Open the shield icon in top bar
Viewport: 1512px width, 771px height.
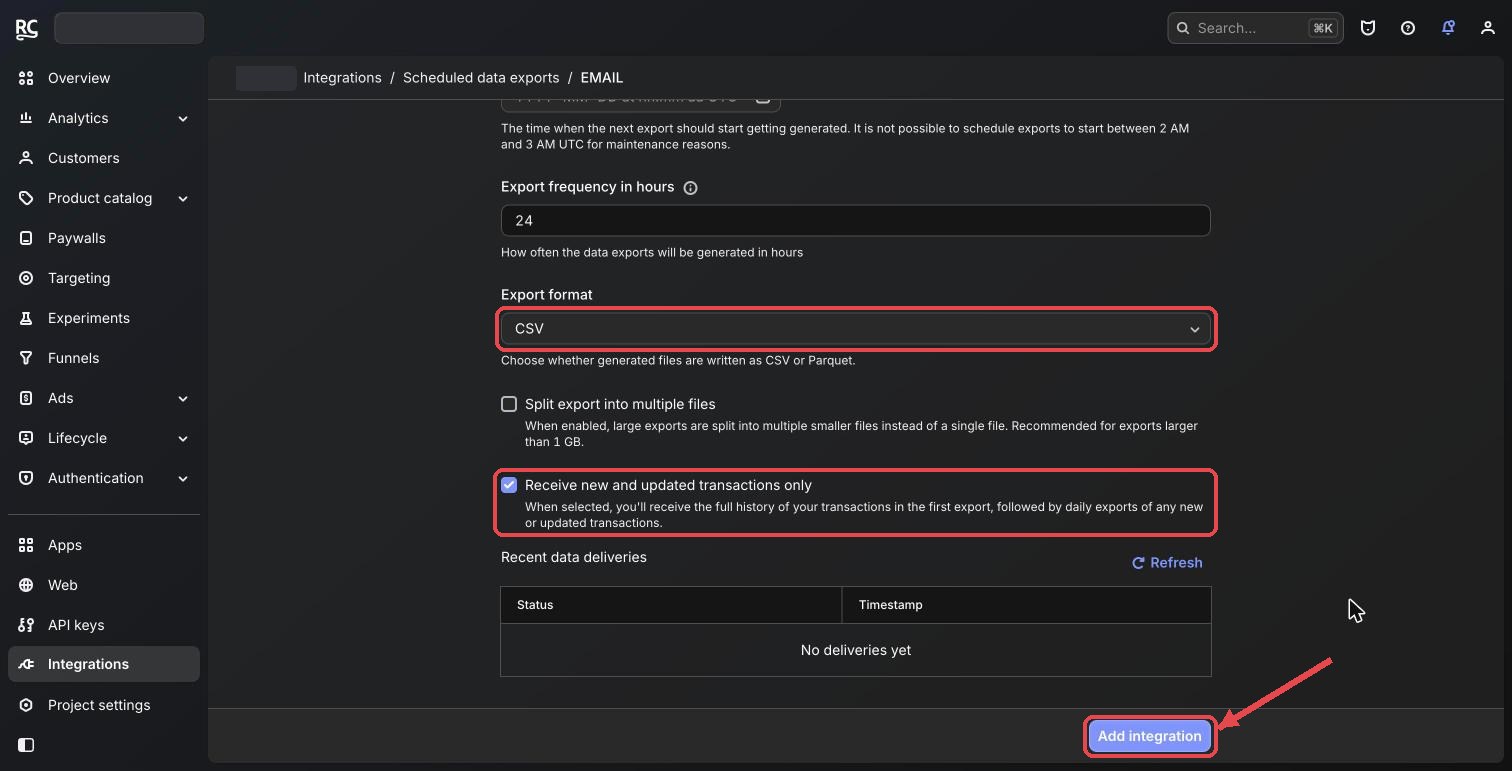pyautogui.click(x=1368, y=28)
